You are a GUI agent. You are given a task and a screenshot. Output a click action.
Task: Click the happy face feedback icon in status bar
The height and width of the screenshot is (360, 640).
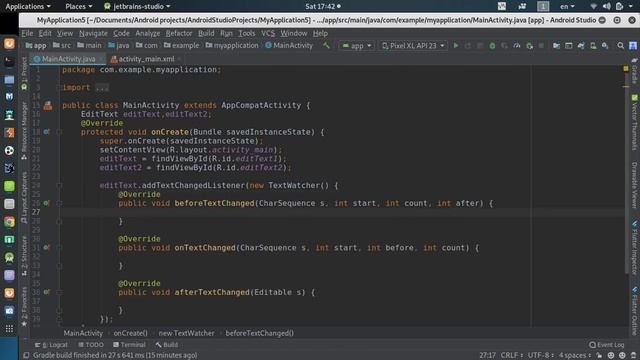[x=611, y=355]
